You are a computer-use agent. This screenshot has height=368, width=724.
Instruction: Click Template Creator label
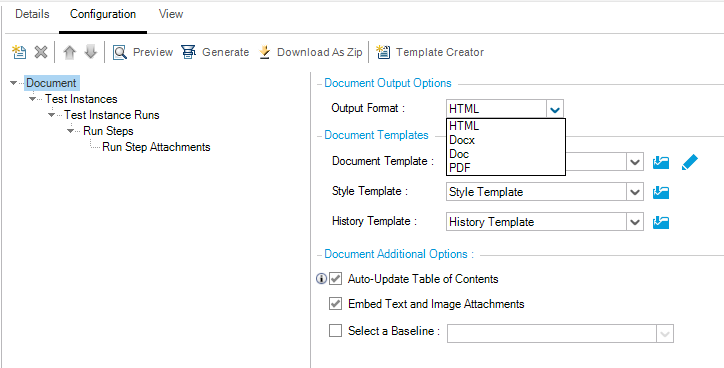(440, 52)
